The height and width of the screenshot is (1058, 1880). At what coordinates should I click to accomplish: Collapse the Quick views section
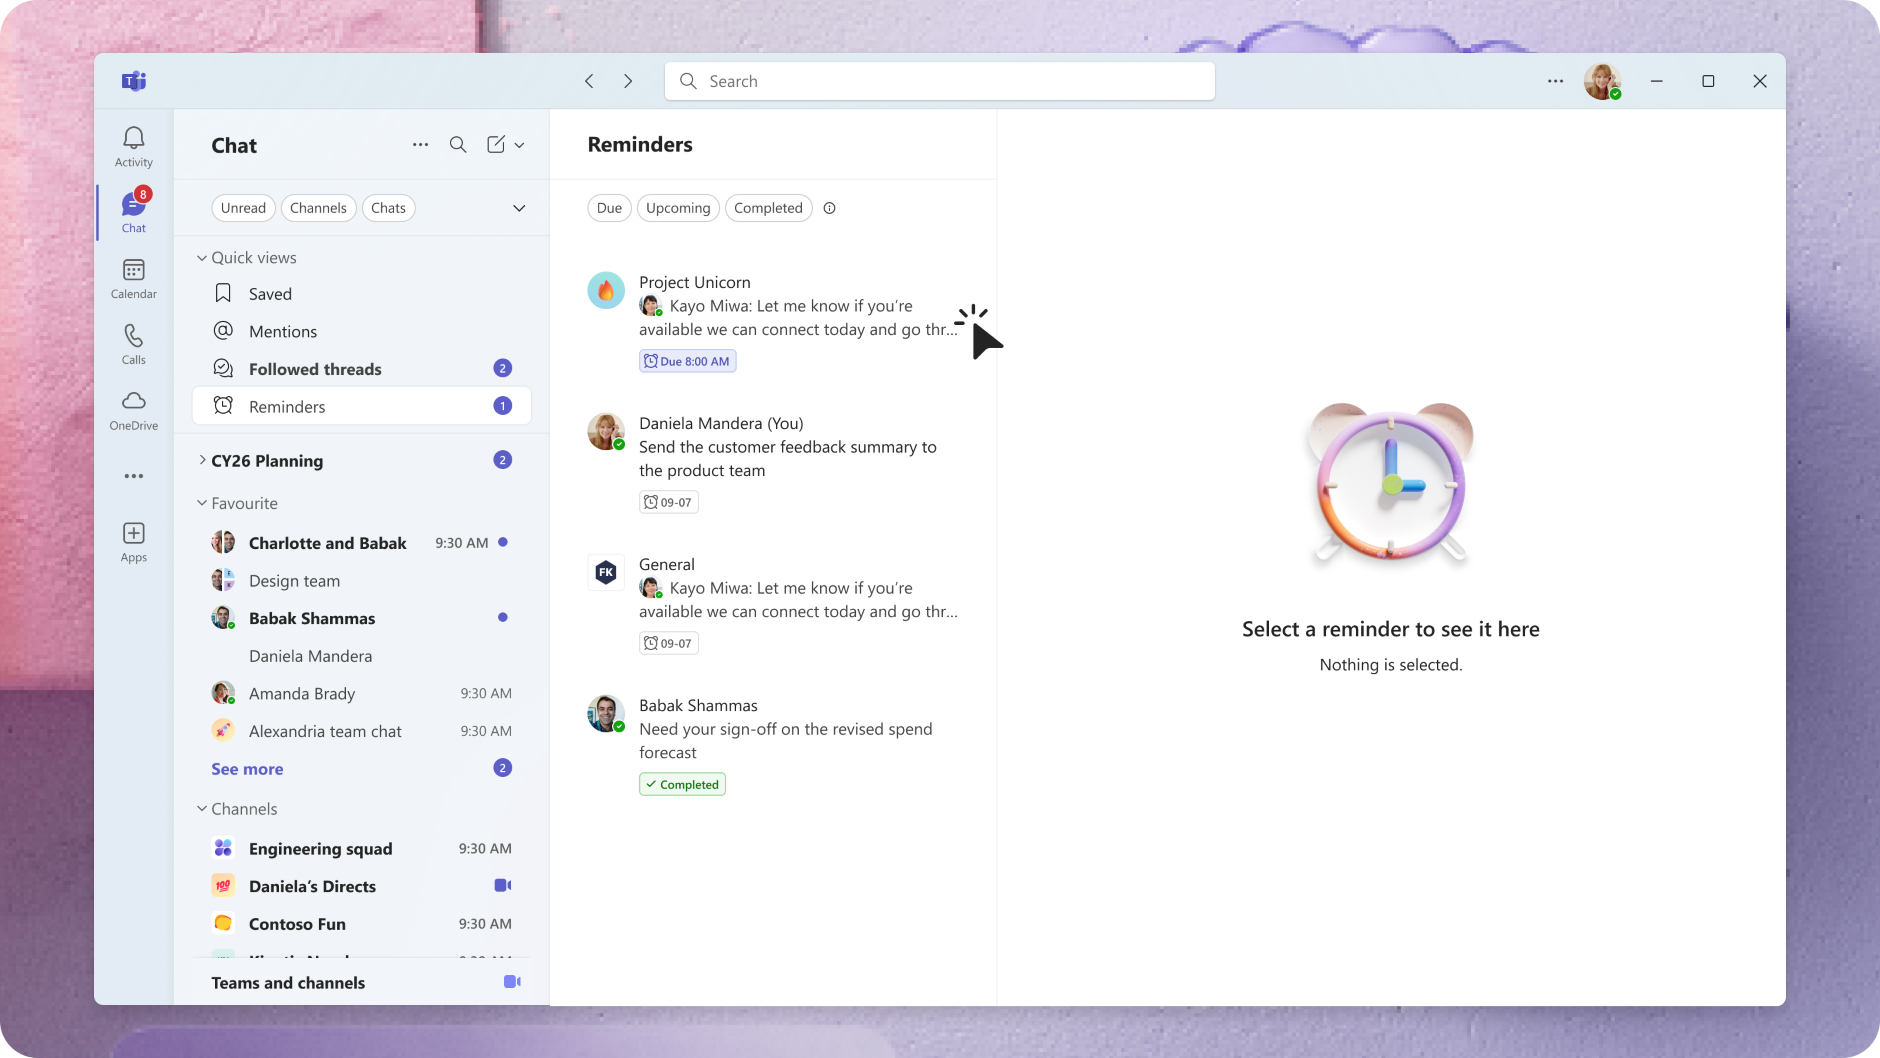(202, 258)
